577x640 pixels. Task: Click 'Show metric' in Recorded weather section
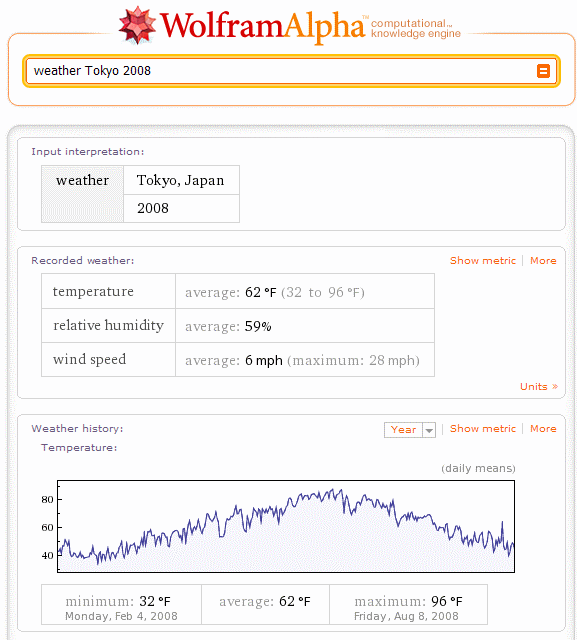(483, 260)
